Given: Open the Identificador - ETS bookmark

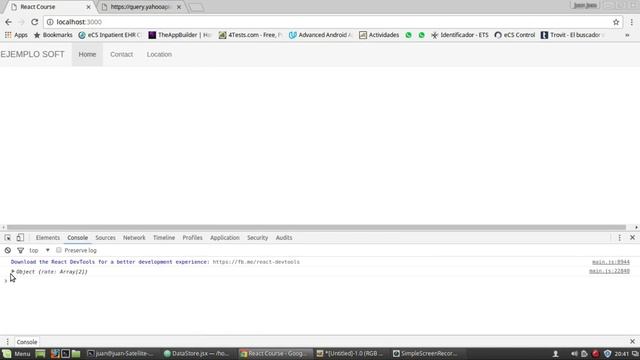Looking at the screenshot, I should point(460,35).
